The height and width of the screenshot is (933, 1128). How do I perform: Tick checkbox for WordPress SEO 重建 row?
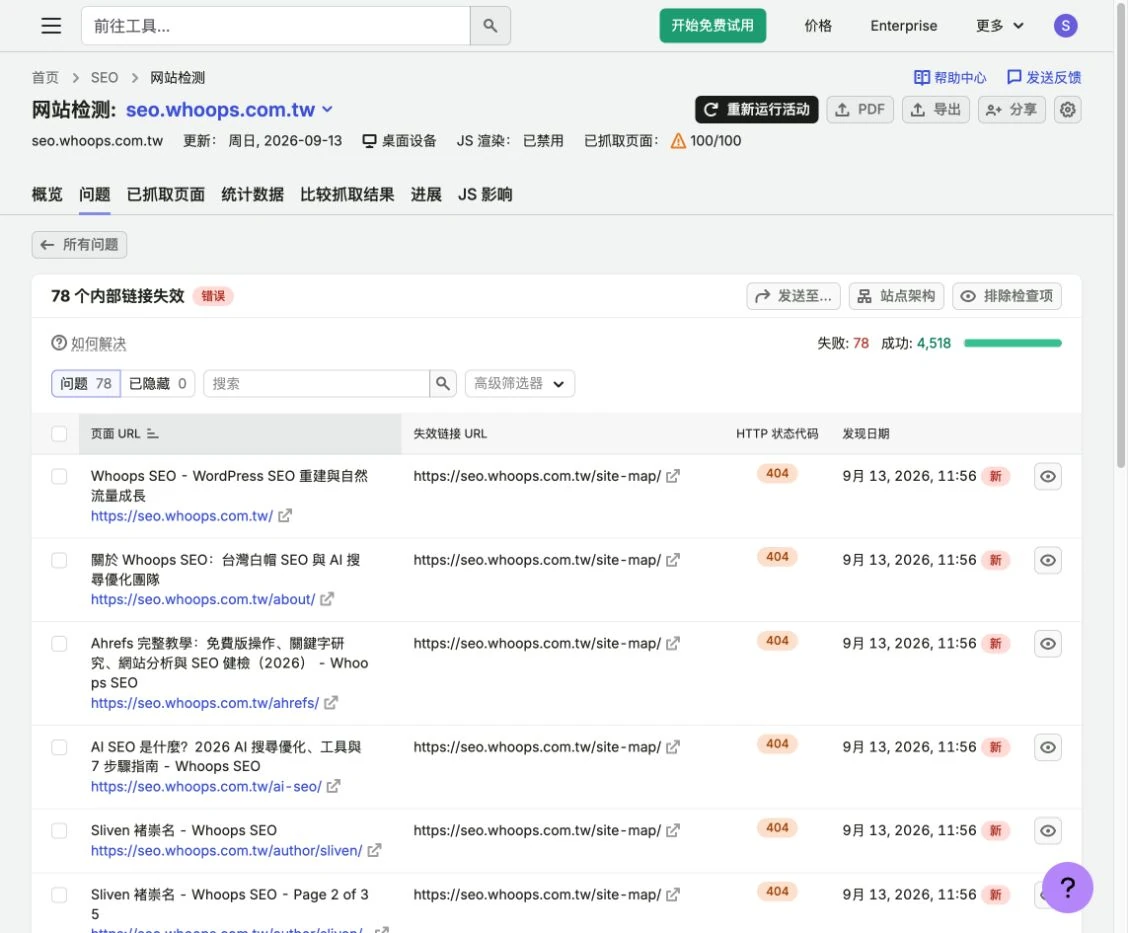pos(59,476)
